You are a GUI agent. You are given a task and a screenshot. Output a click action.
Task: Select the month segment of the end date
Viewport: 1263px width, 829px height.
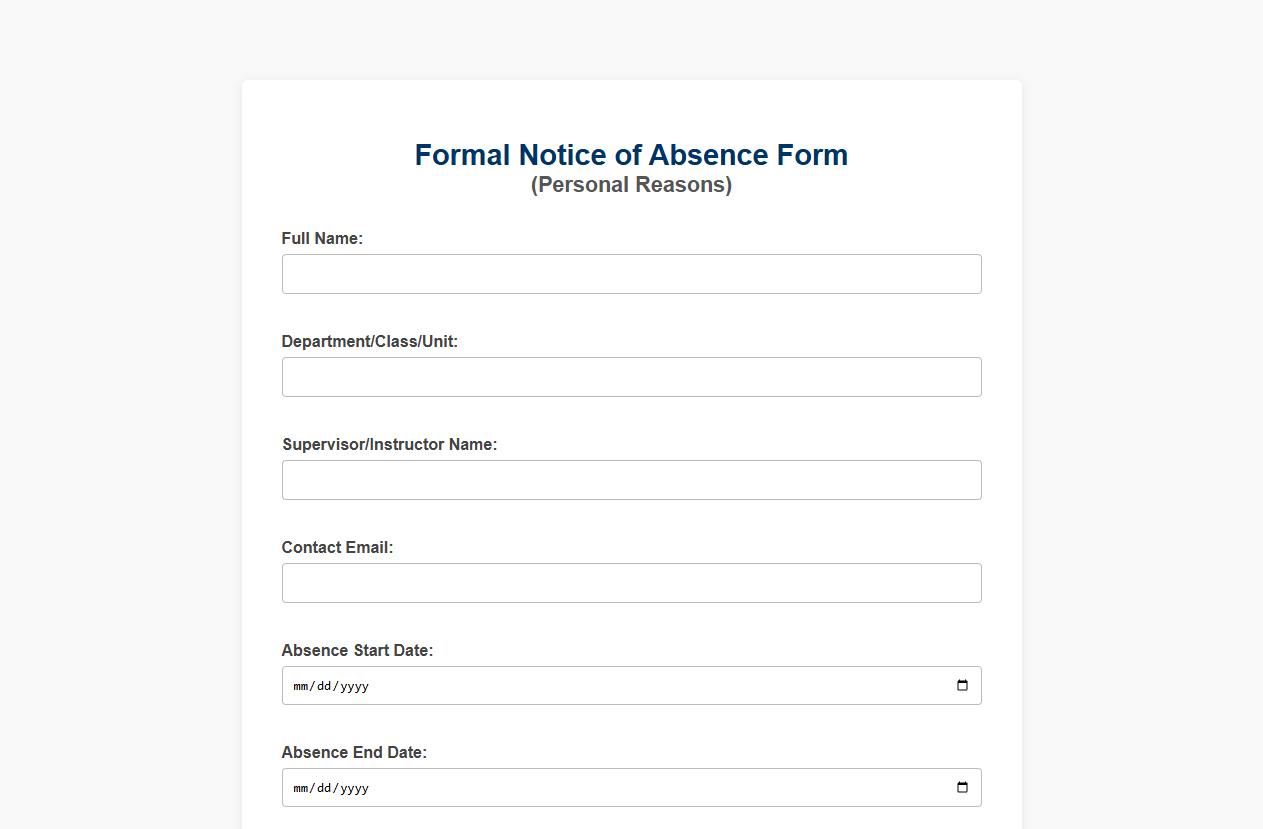click(300, 787)
